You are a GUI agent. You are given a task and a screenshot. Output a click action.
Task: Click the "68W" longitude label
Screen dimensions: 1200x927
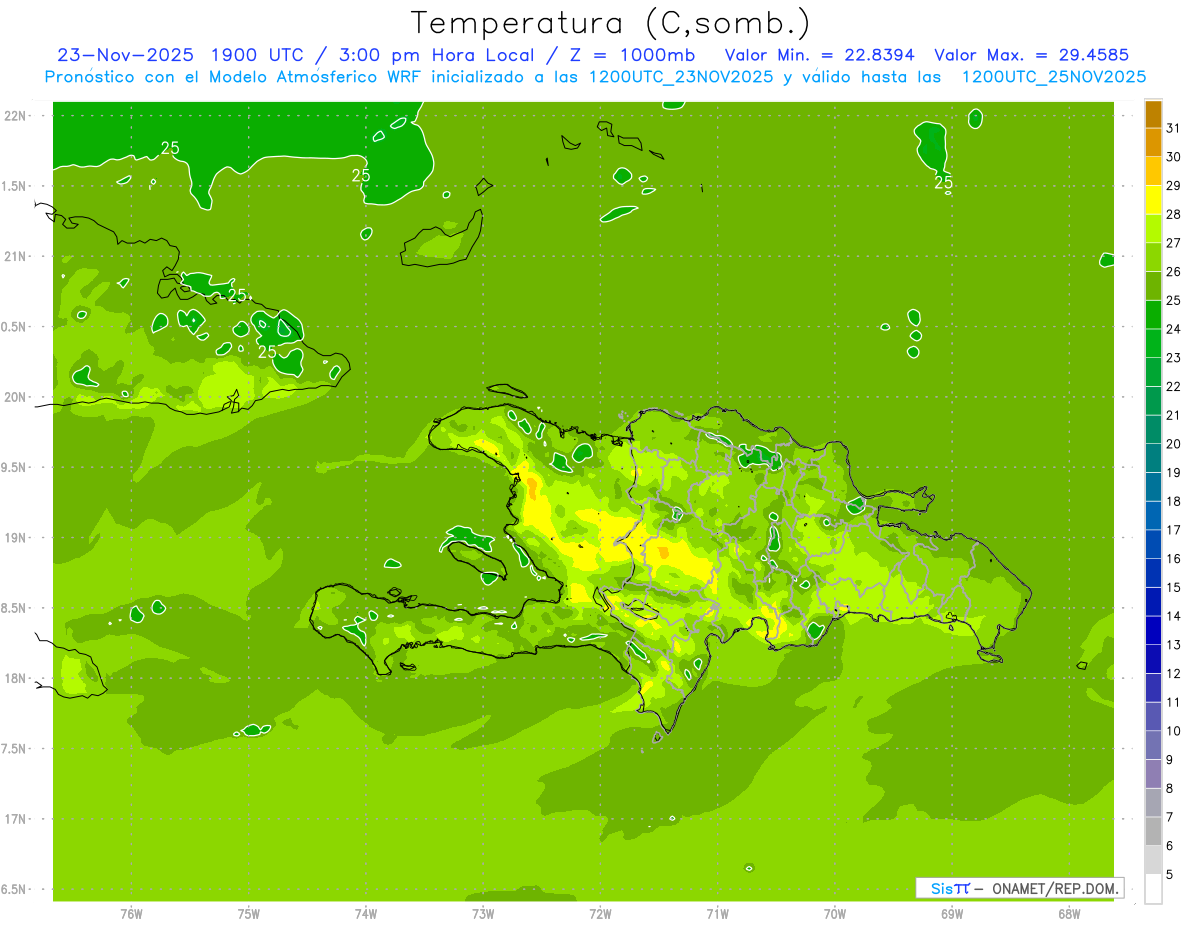[1069, 914]
